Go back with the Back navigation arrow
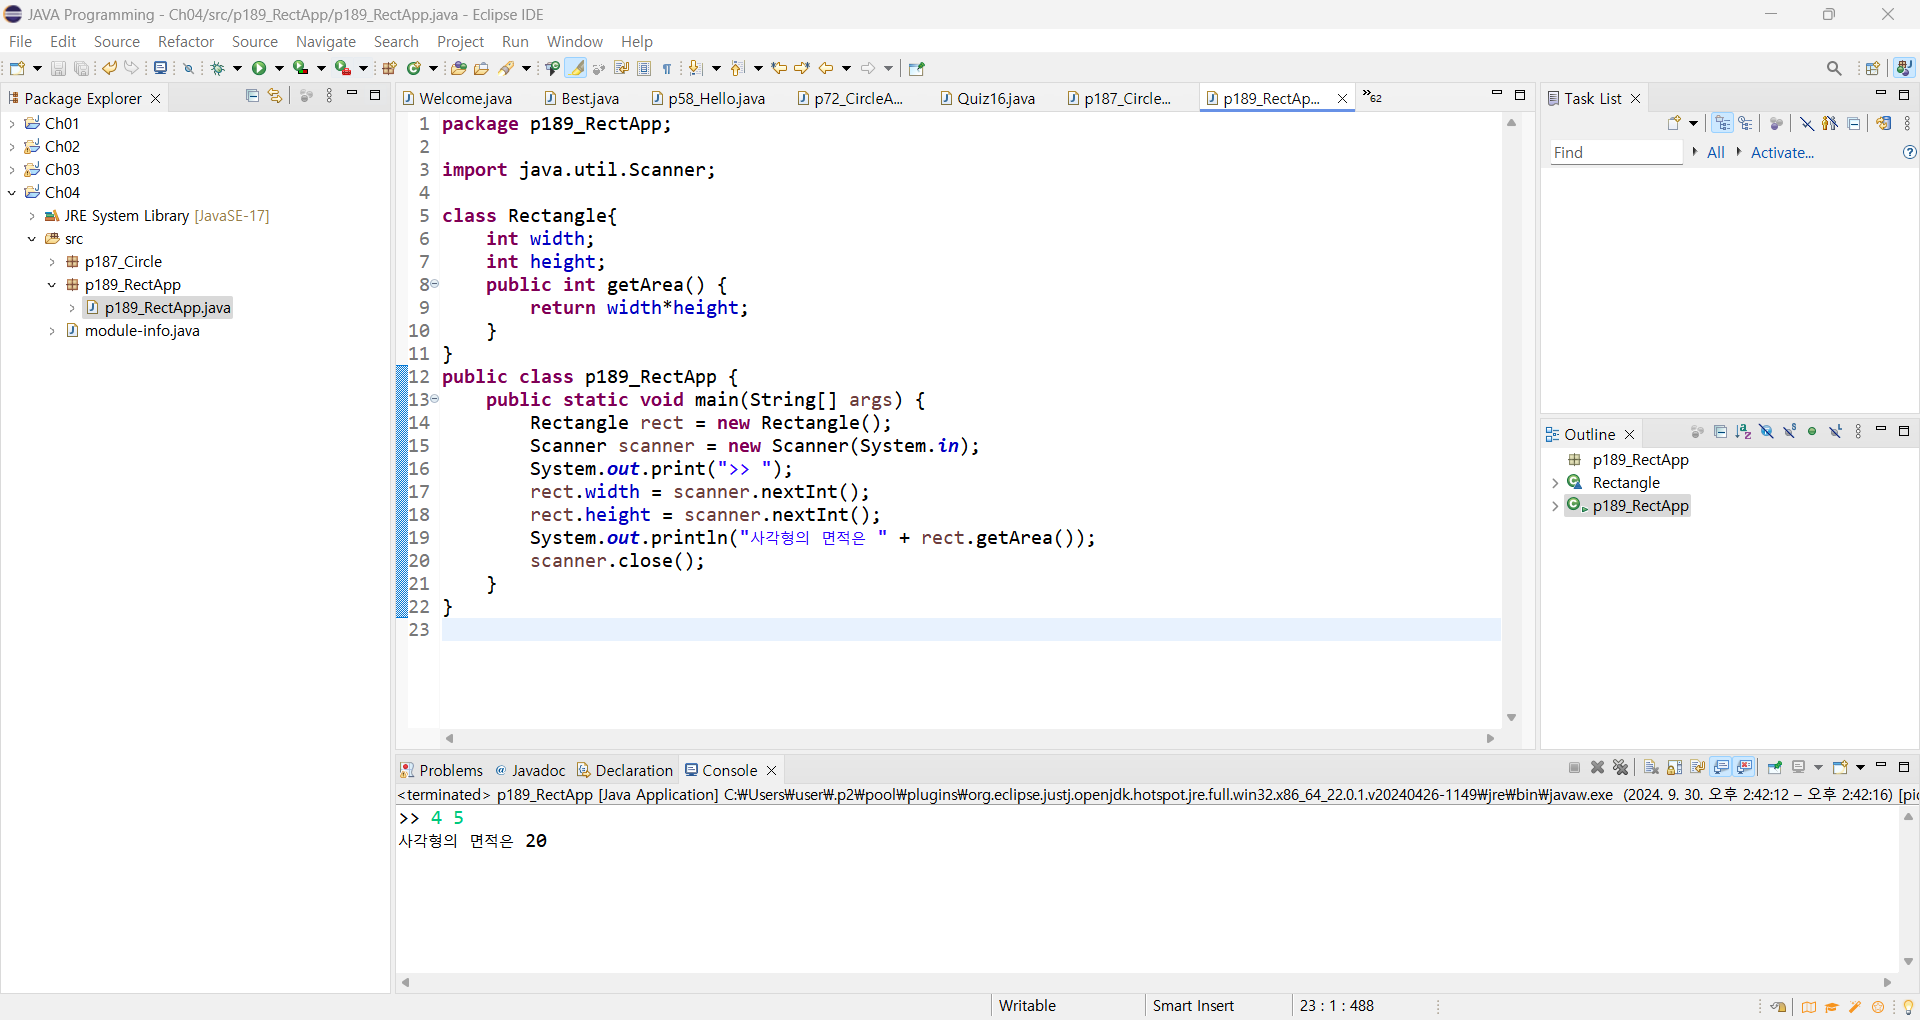 826,68
